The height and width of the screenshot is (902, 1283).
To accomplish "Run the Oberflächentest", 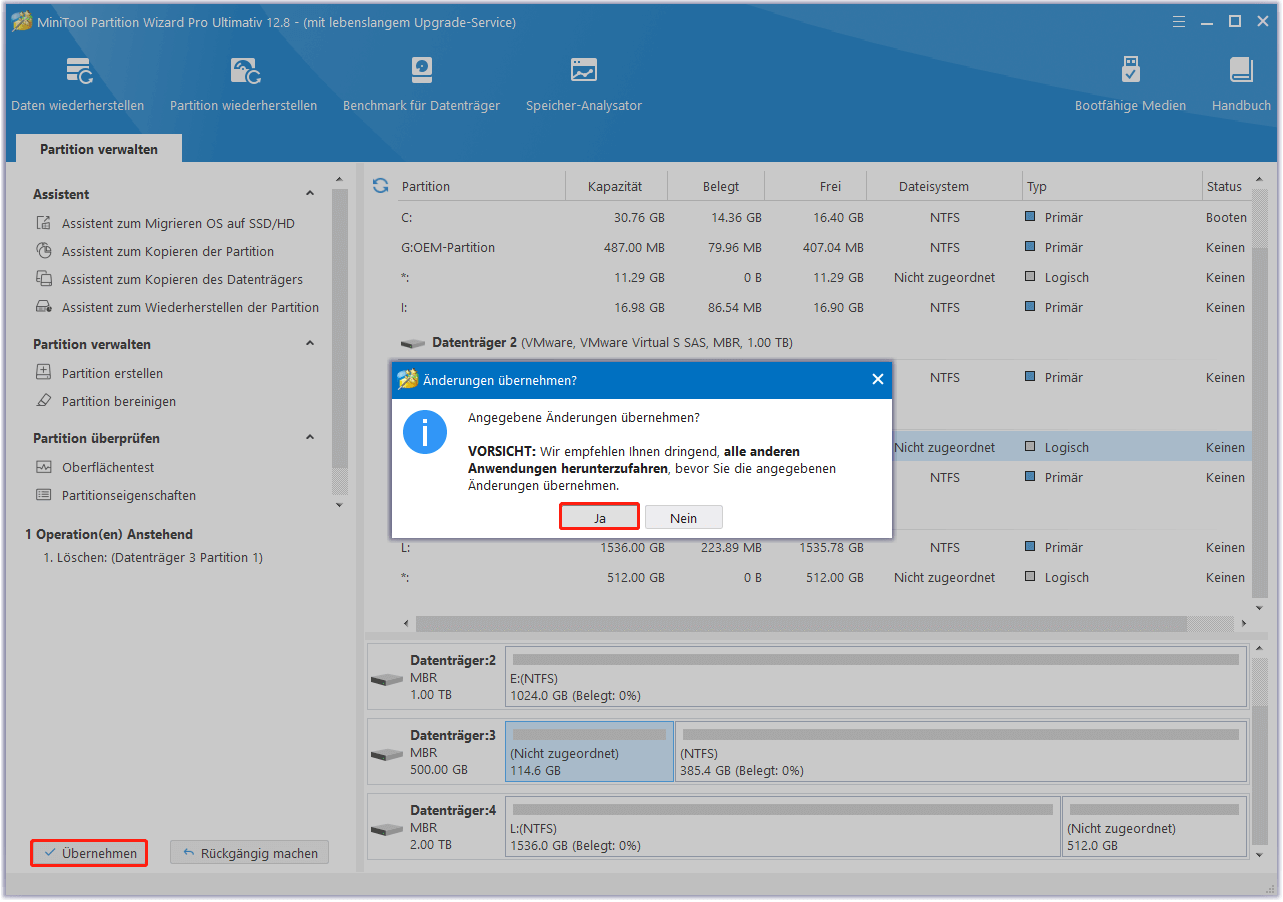I will click(x=108, y=468).
